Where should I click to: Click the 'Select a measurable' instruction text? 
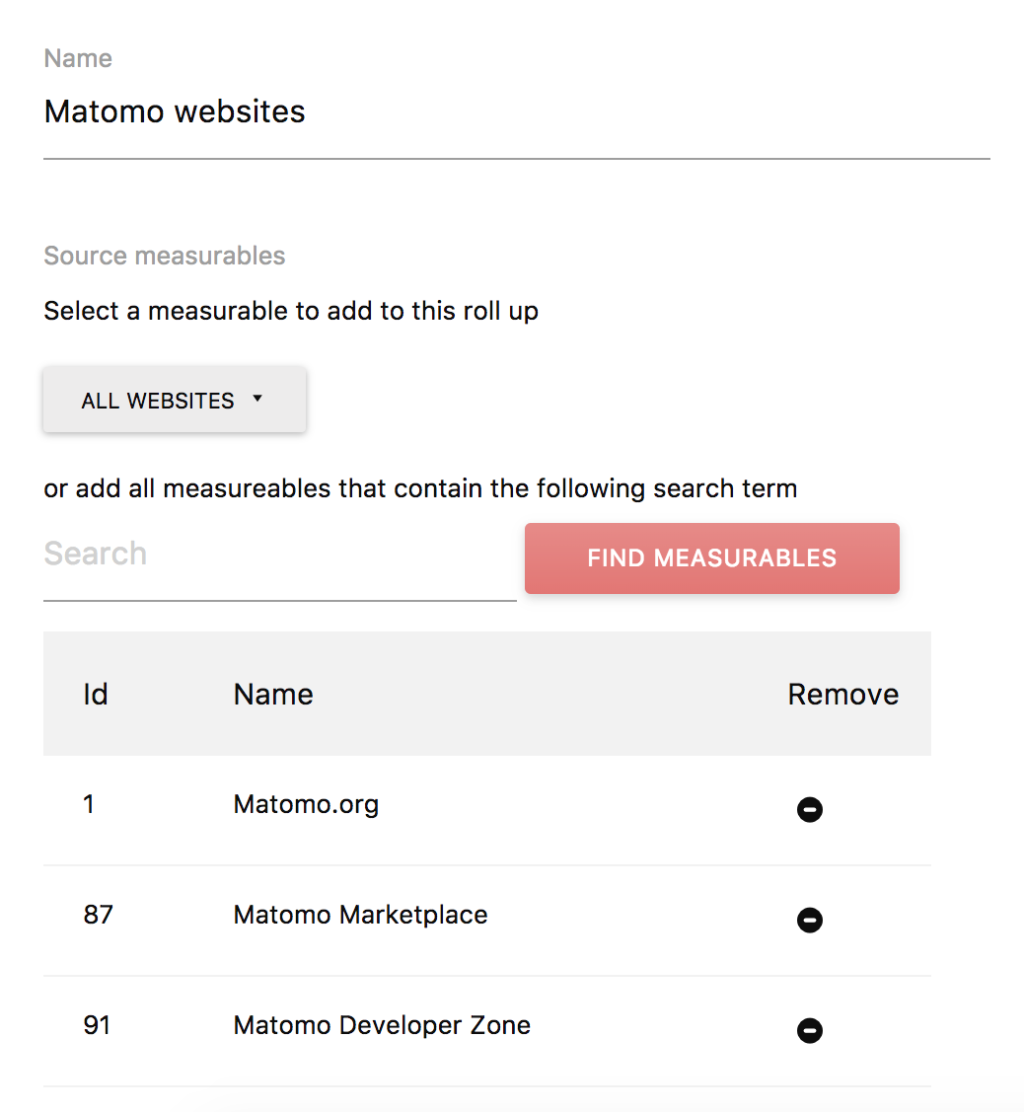tap(291, 311)
